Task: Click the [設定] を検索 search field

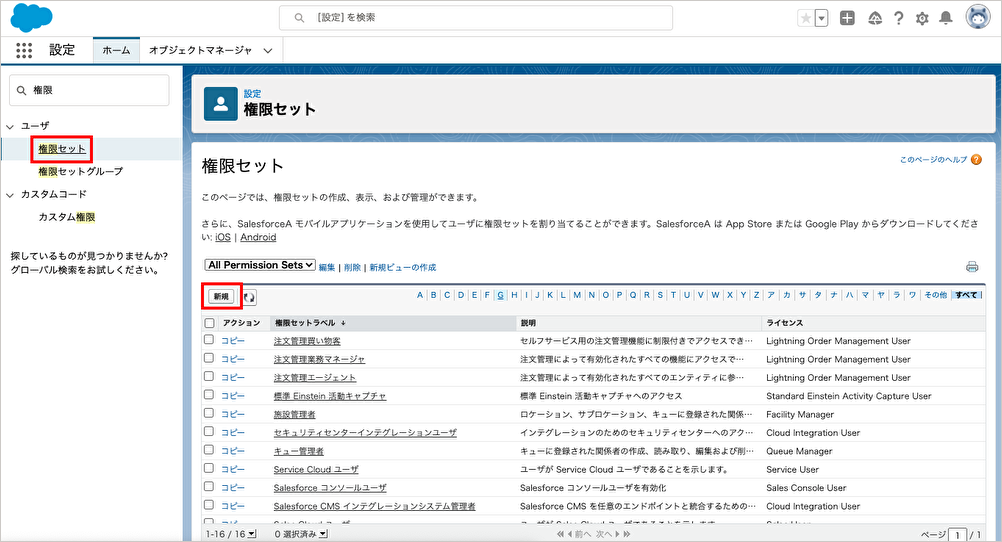Action: (475, 18)
